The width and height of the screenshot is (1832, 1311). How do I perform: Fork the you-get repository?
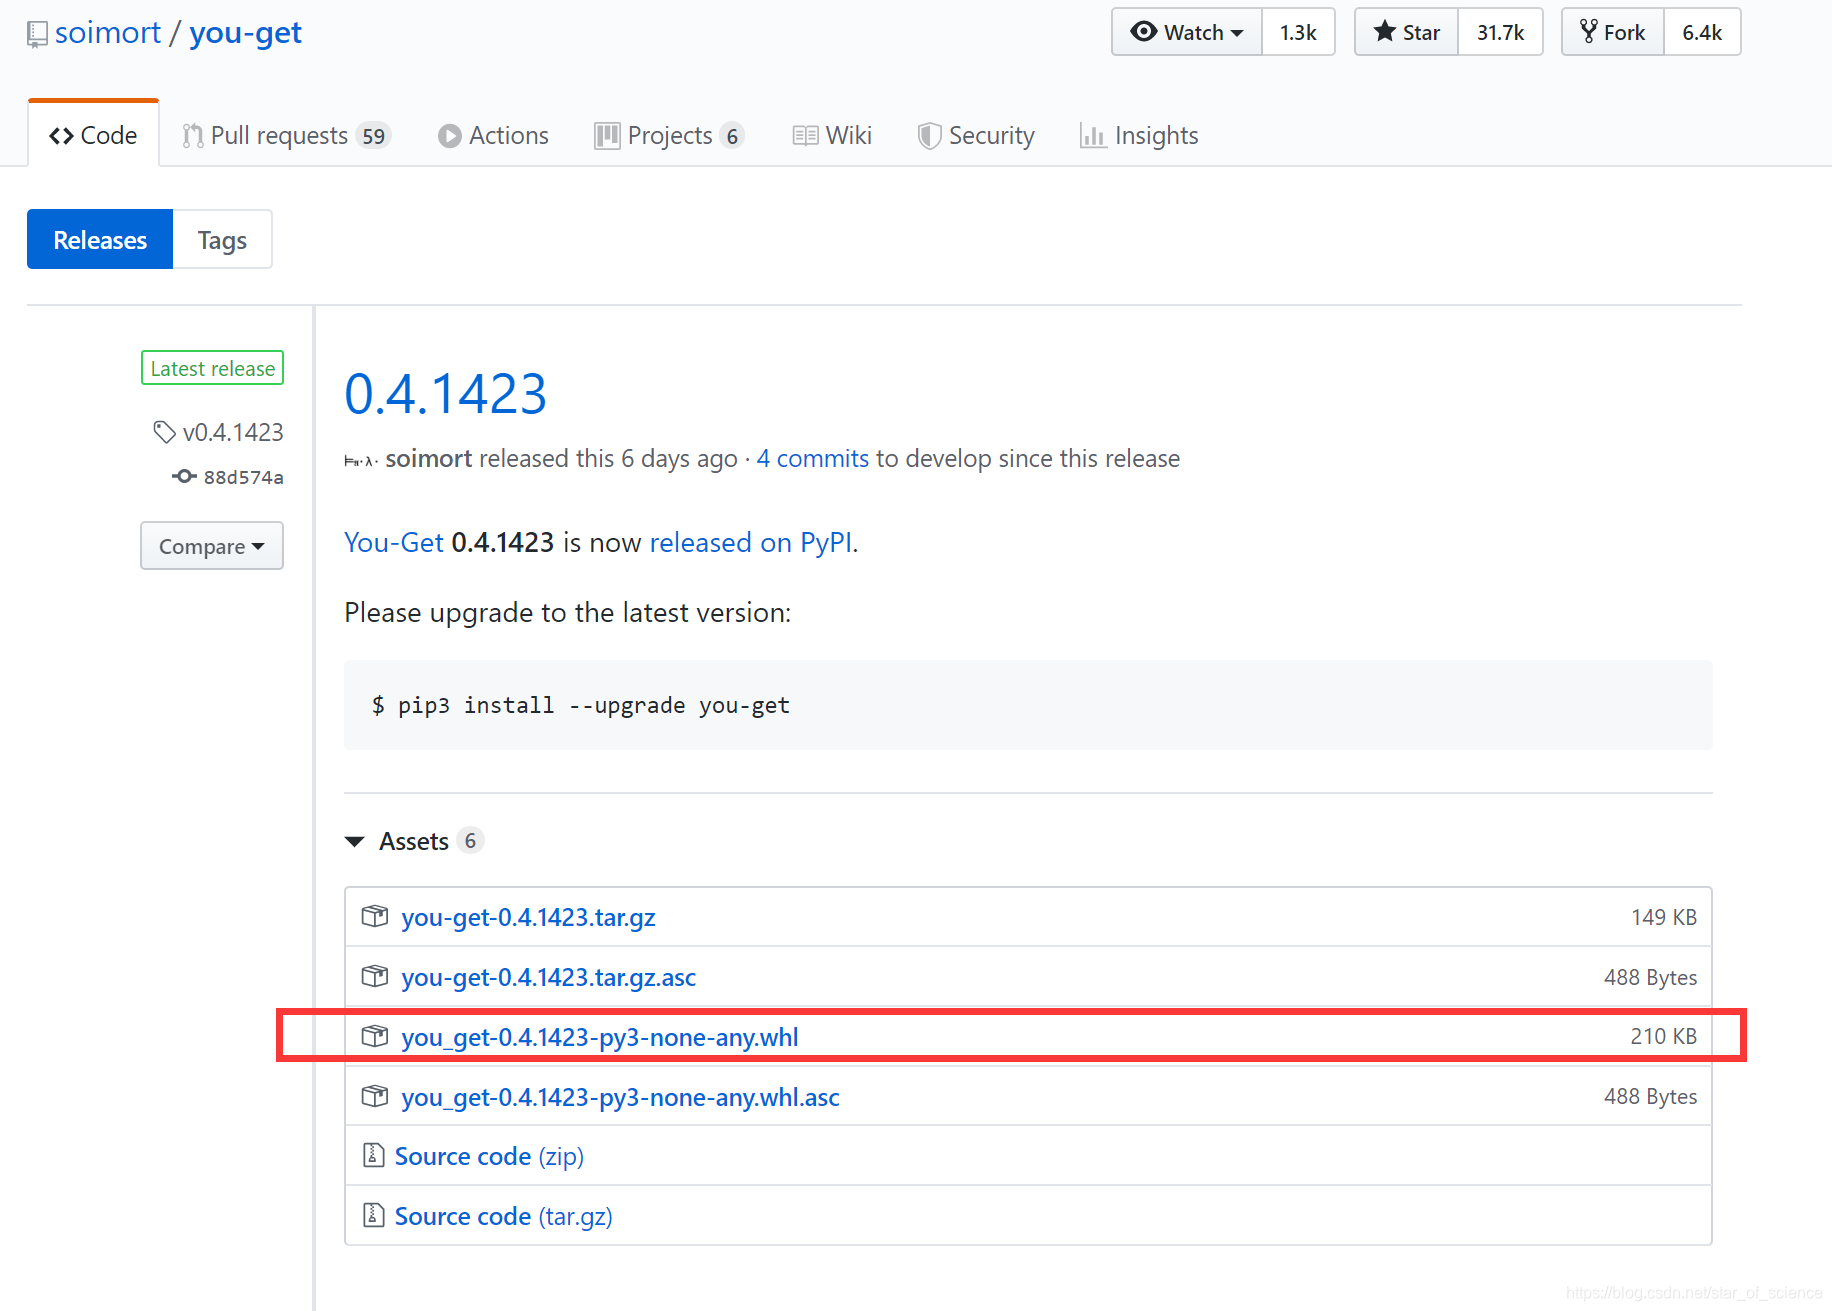(1613, 32)
